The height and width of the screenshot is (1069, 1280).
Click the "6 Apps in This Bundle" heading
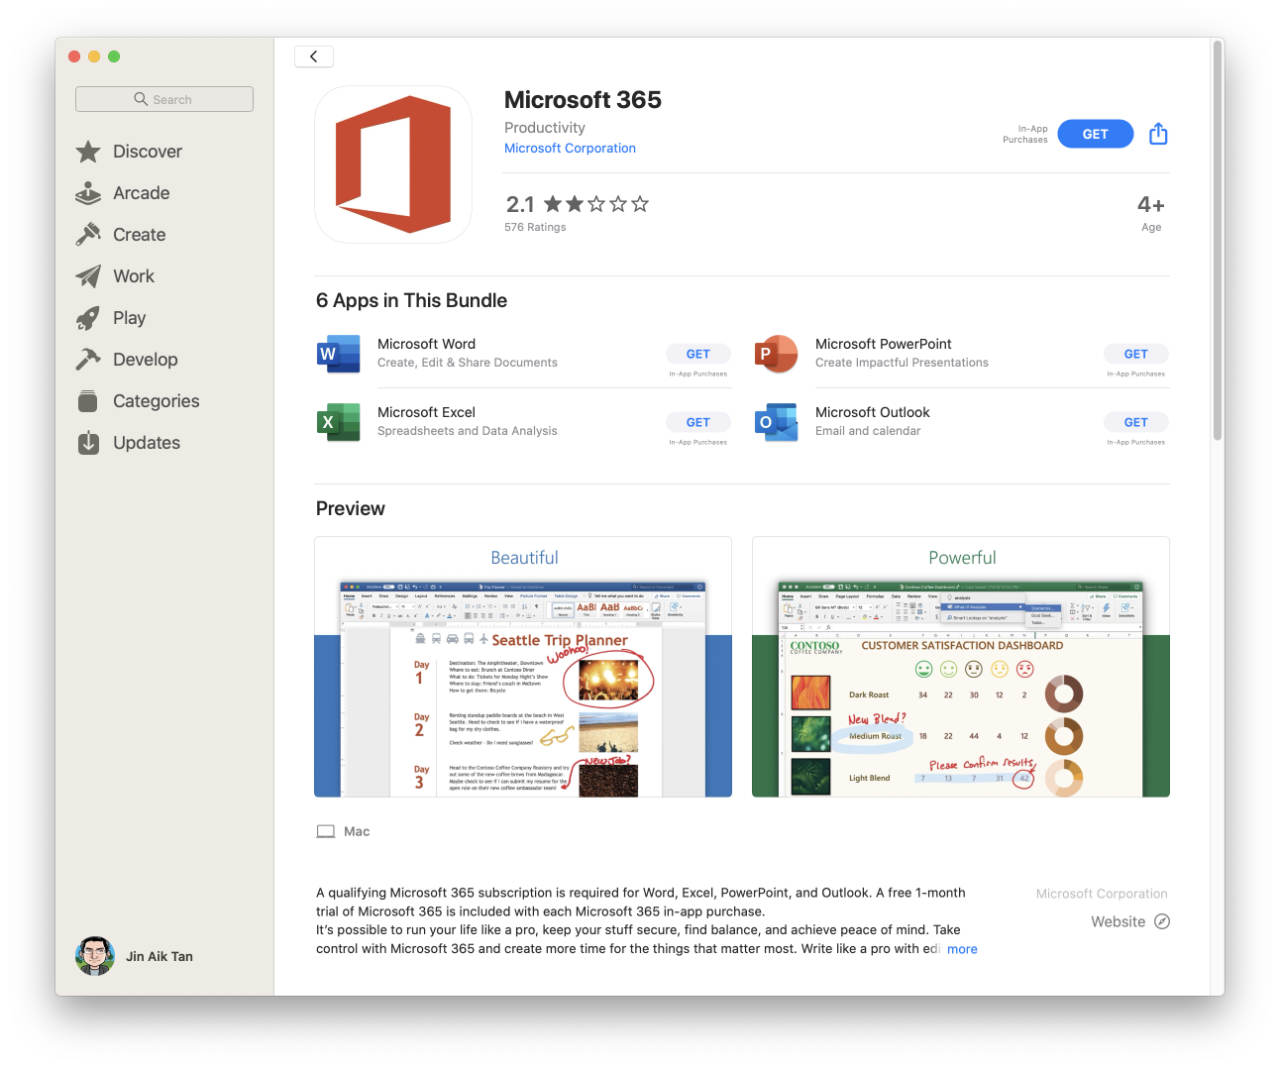[x=411, y=300]
